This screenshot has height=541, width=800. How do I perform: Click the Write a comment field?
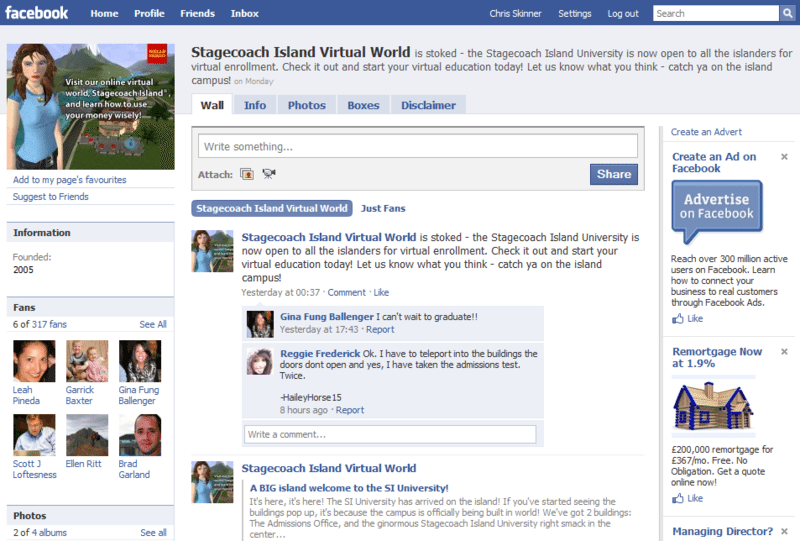[390, 434]
